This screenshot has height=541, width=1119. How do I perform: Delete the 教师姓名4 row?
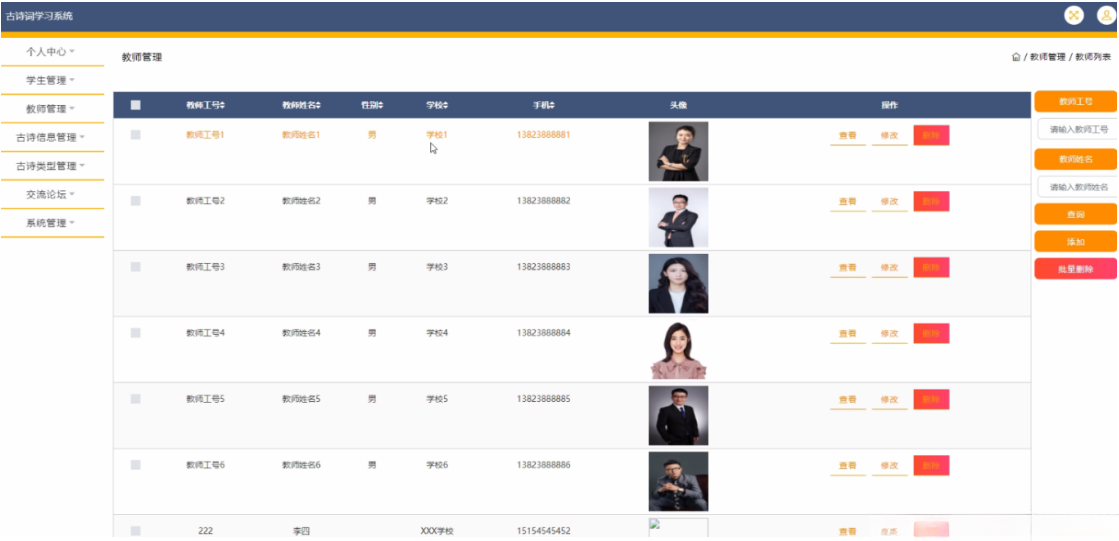(x=931, y=333)
